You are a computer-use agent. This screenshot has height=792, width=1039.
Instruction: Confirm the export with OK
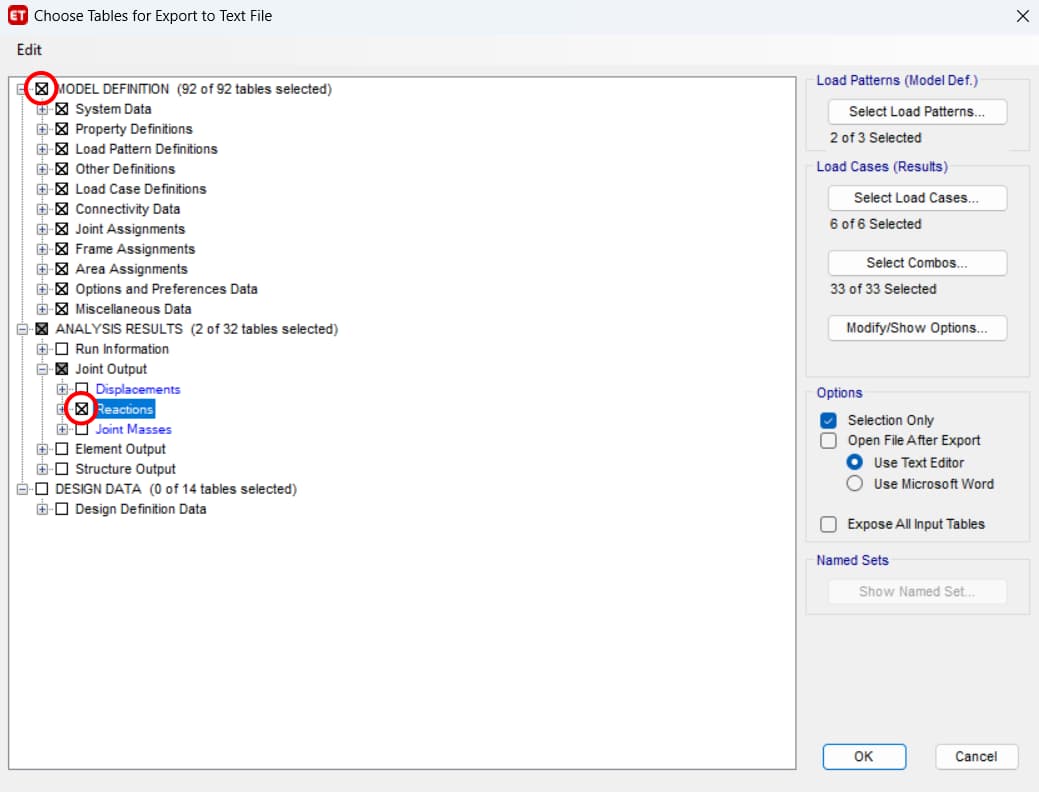[864, 757]
